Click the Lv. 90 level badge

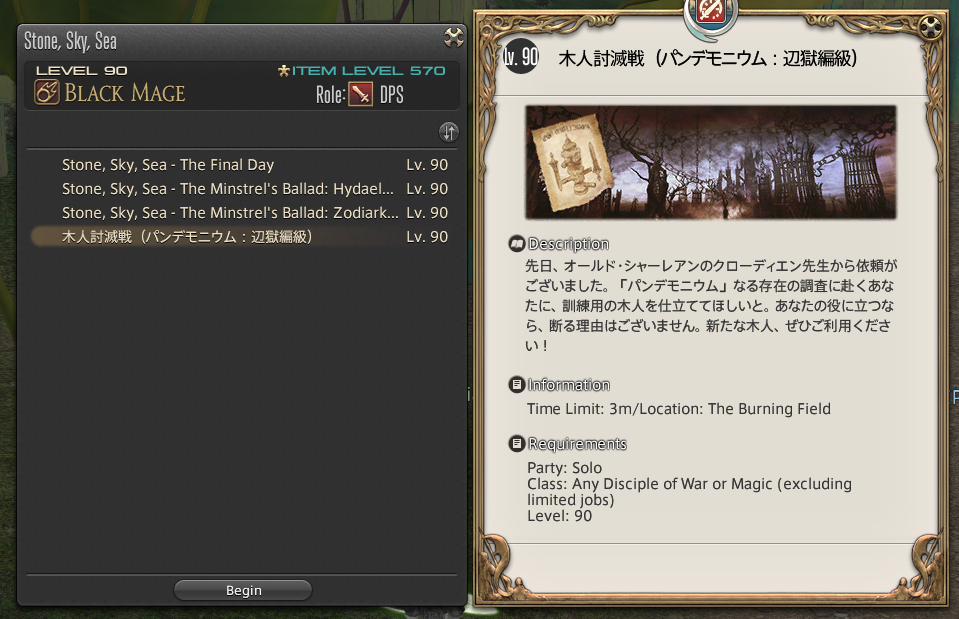pyautogui.click(x=520, y=57)
